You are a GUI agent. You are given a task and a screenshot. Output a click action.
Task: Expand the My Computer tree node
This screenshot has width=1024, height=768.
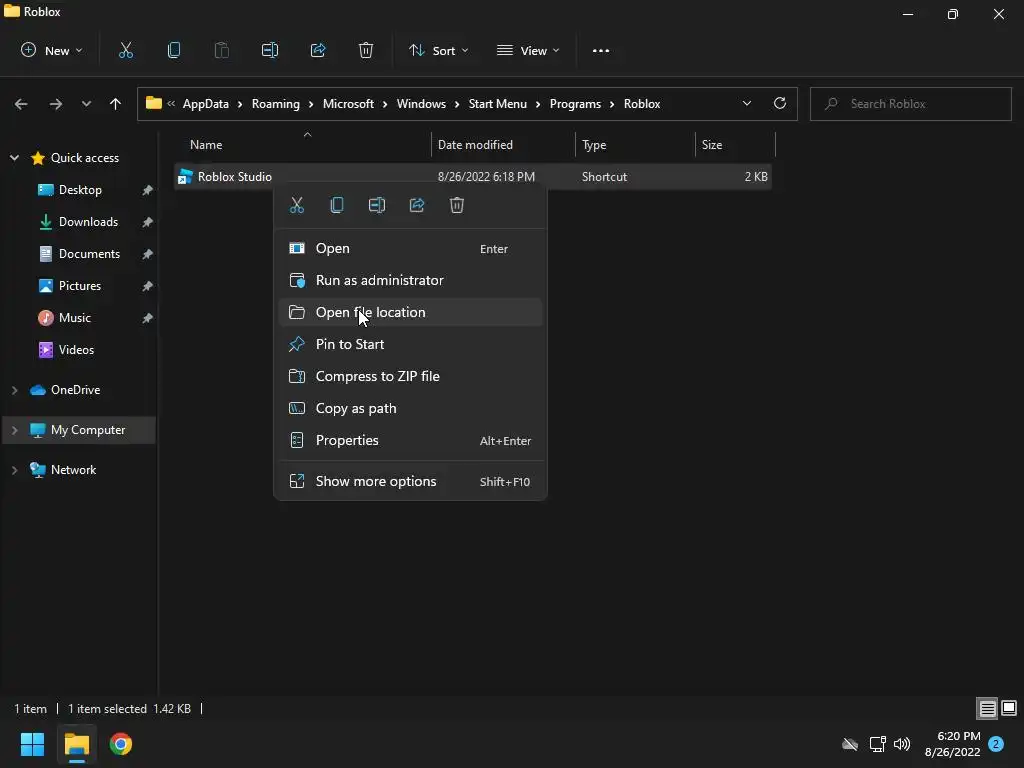pos(14,430)
